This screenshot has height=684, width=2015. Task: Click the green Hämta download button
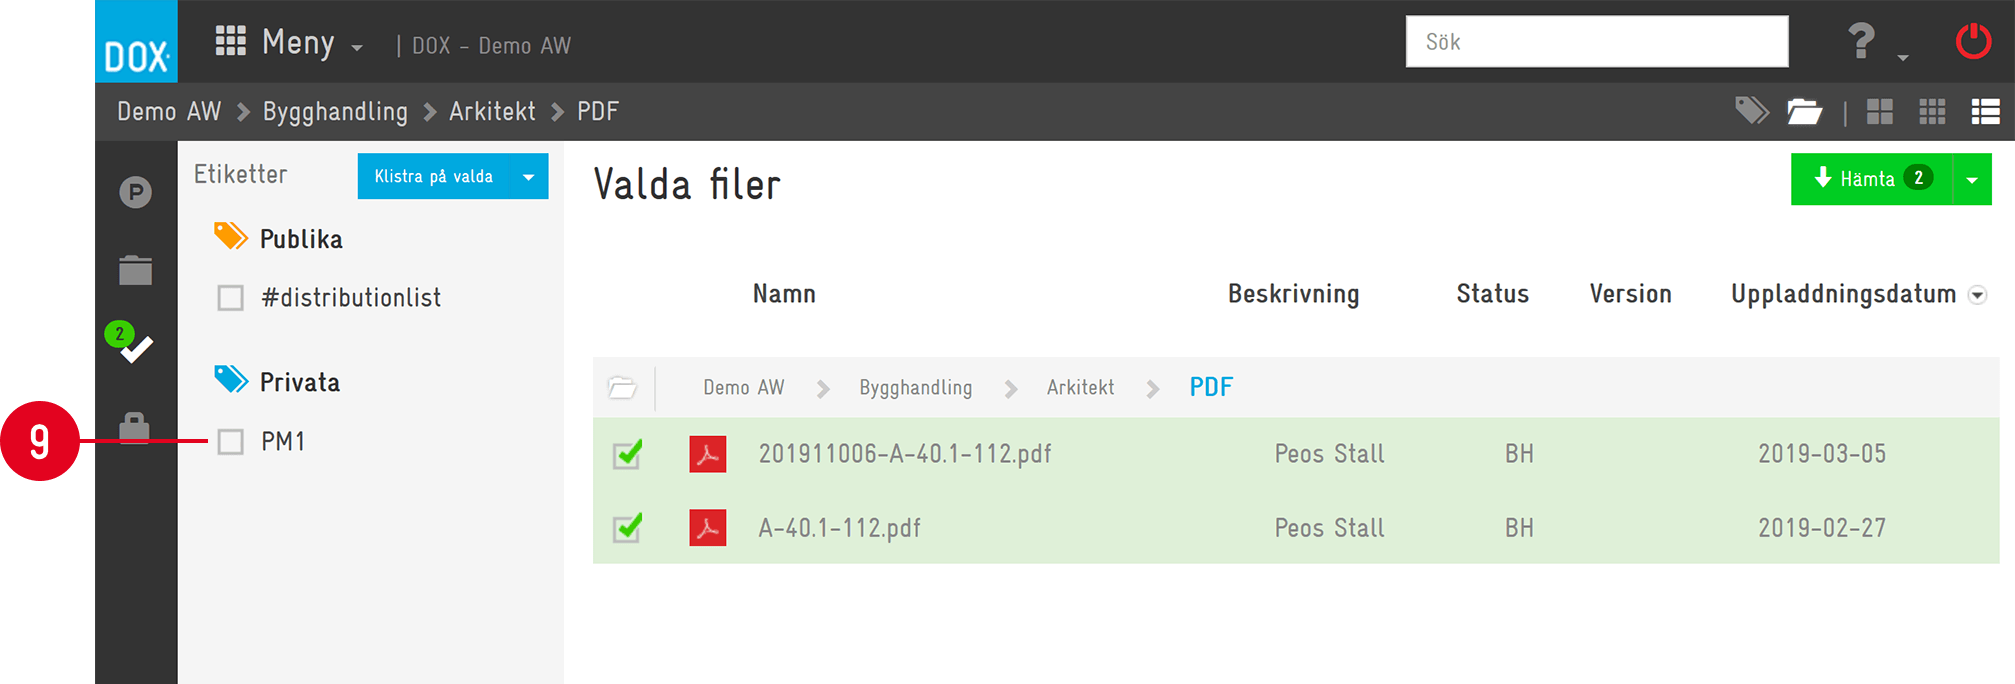(x=1871, y=179)
